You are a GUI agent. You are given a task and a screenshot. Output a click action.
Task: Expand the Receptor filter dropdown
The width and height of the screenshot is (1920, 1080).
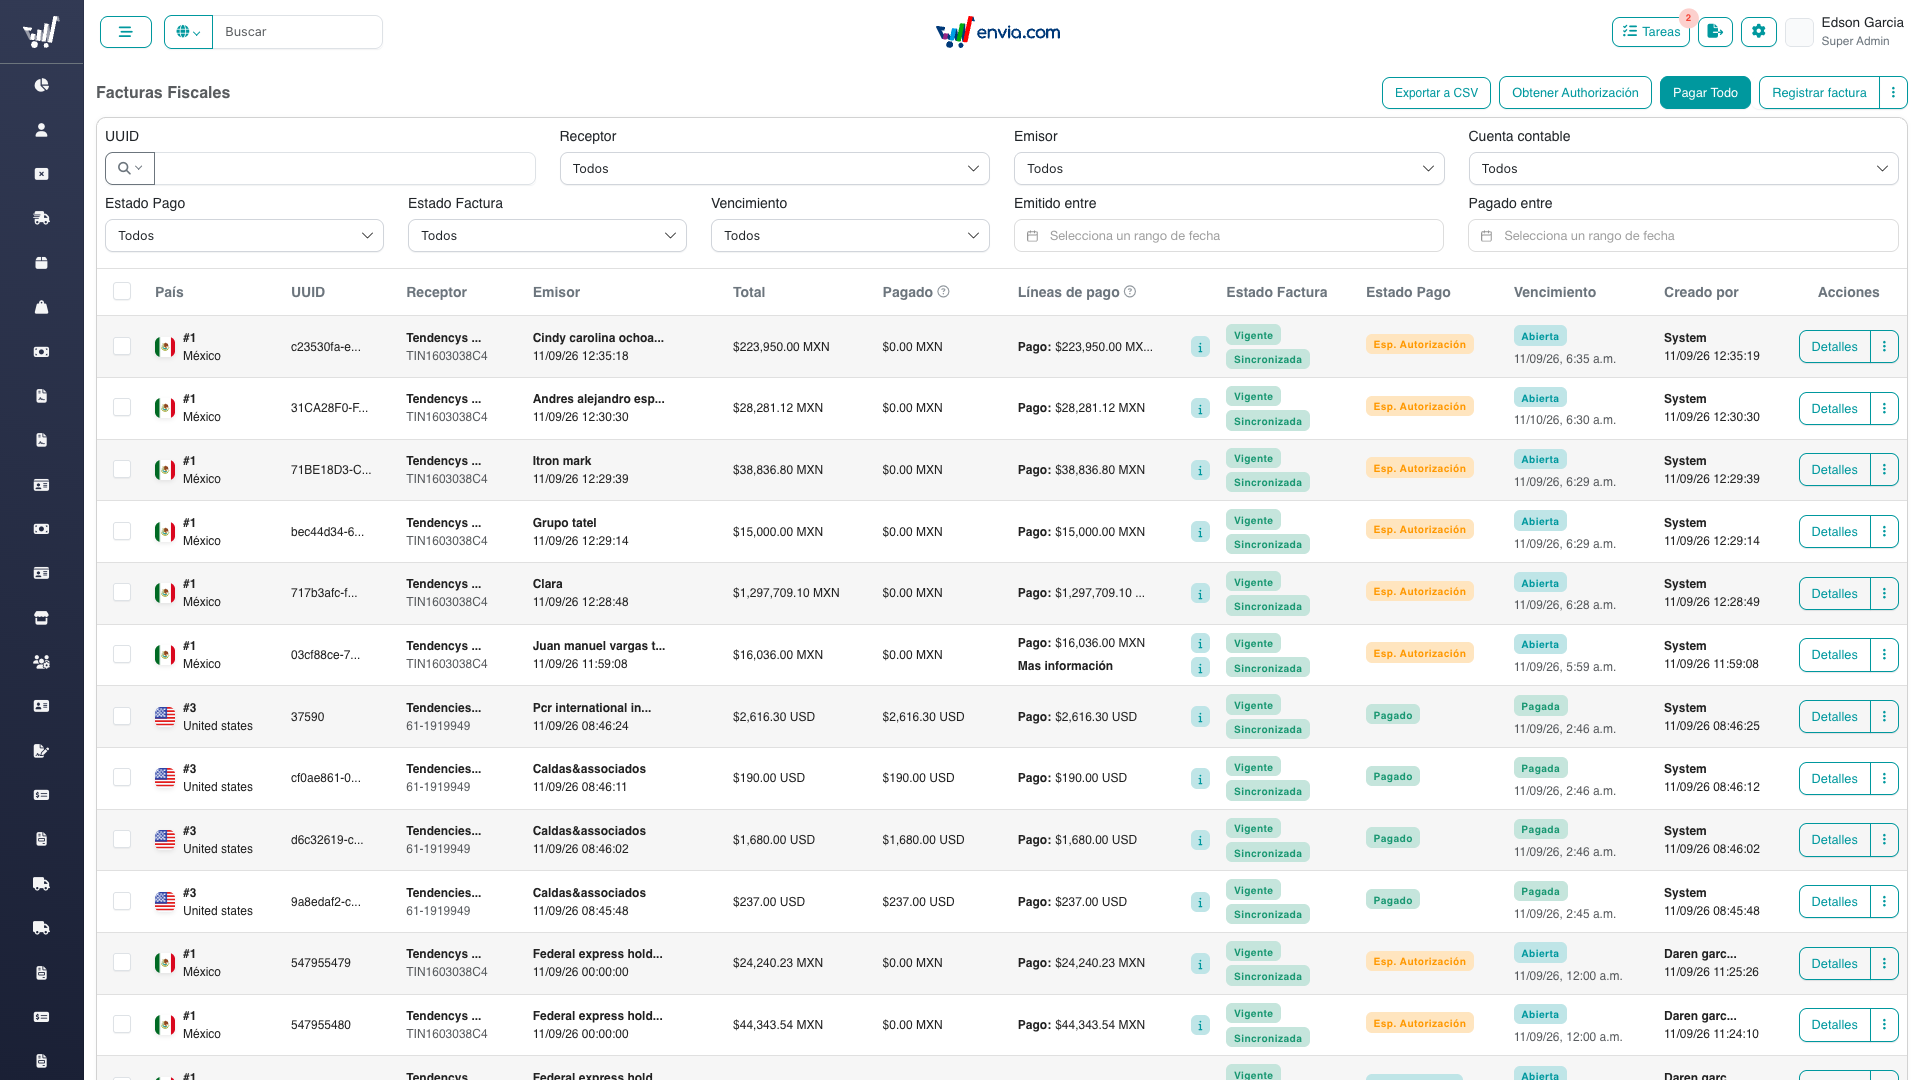775,169
